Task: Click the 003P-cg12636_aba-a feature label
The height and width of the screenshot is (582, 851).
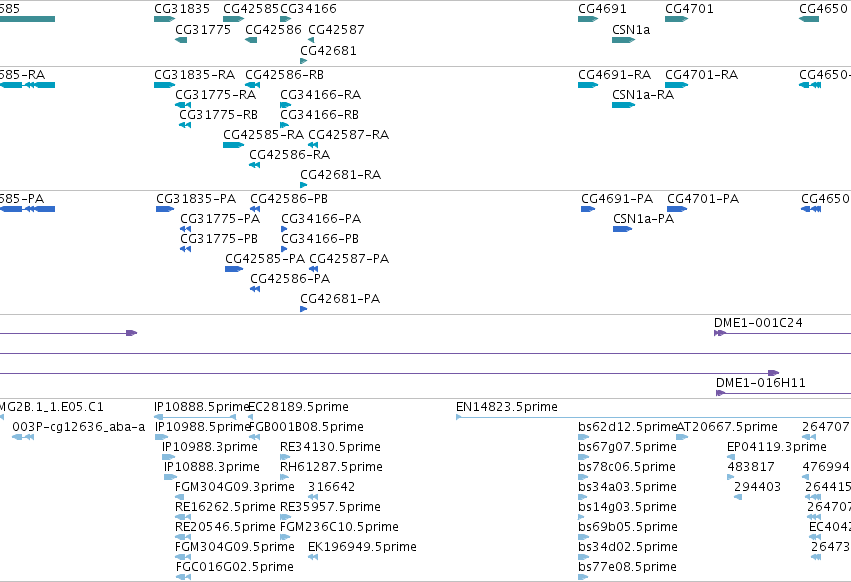Action: click(x=79, y=427)
